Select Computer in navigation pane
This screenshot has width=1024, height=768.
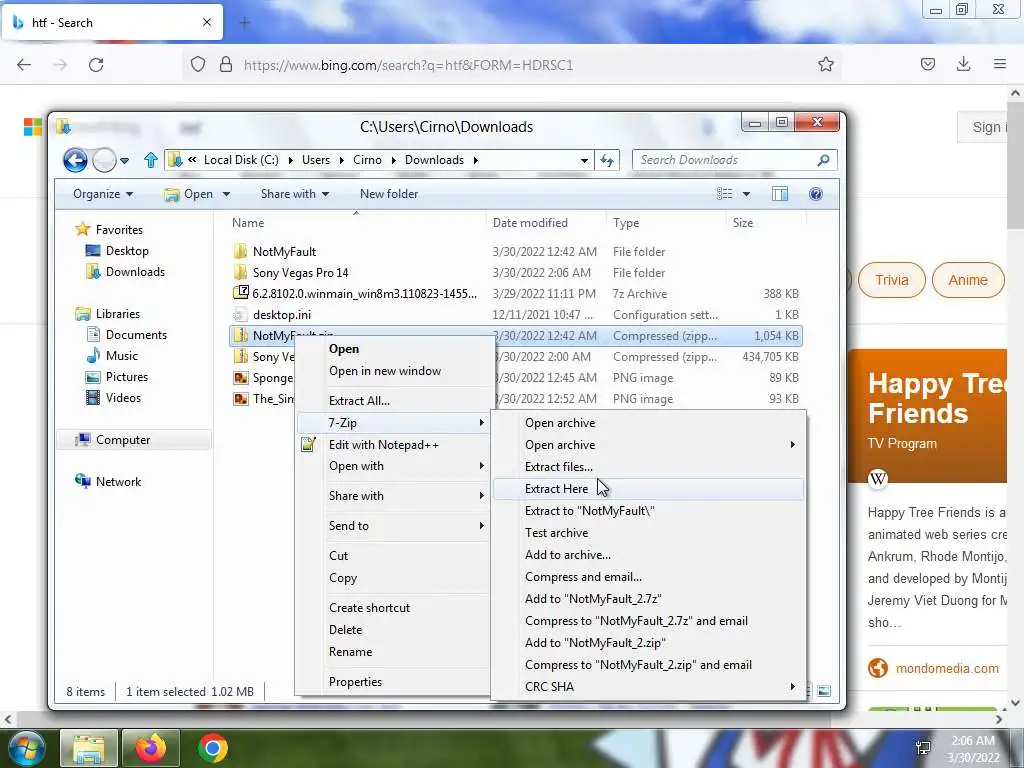coord(134,440)
